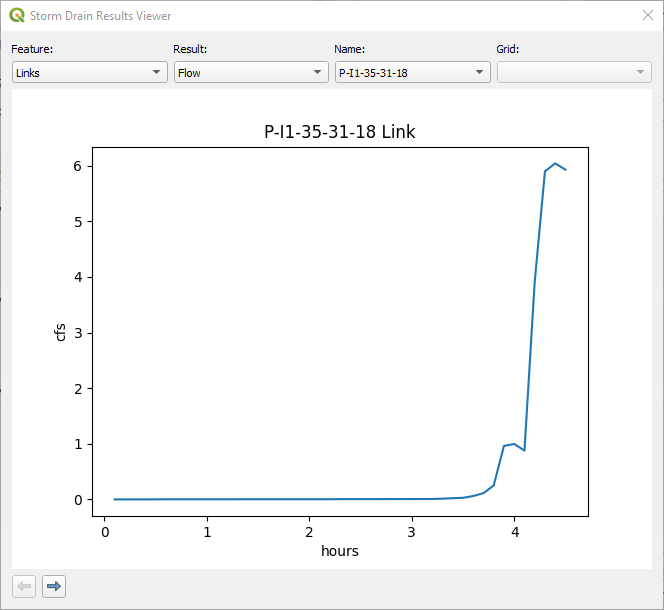Click the "cfs" y-axis label
664x610 pixels.
61,331
